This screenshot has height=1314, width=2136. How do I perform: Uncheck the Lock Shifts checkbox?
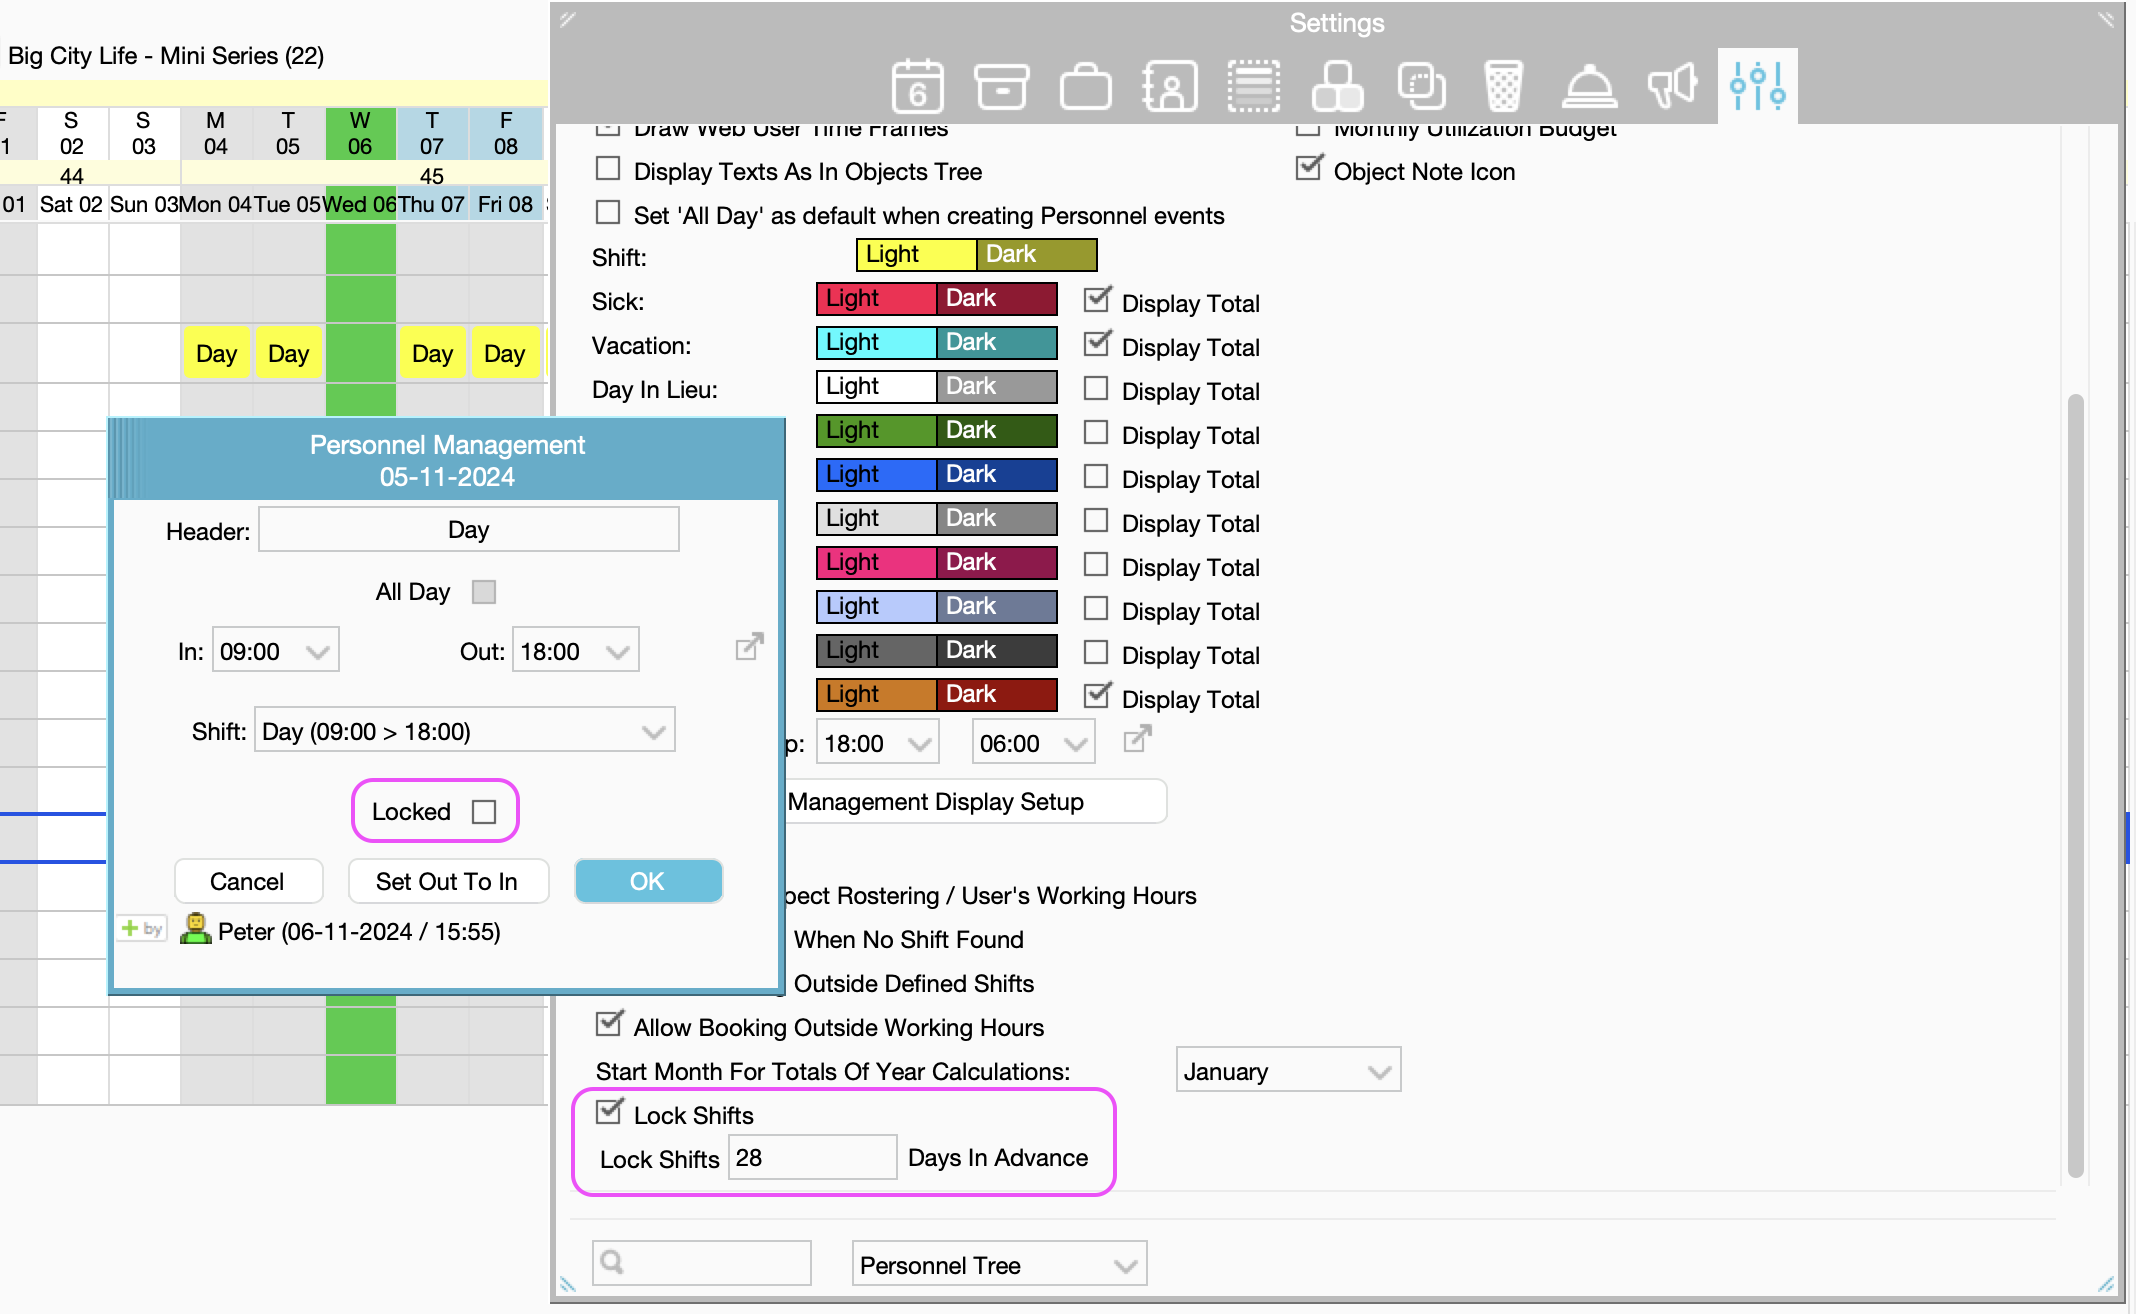click(608, 1112)
